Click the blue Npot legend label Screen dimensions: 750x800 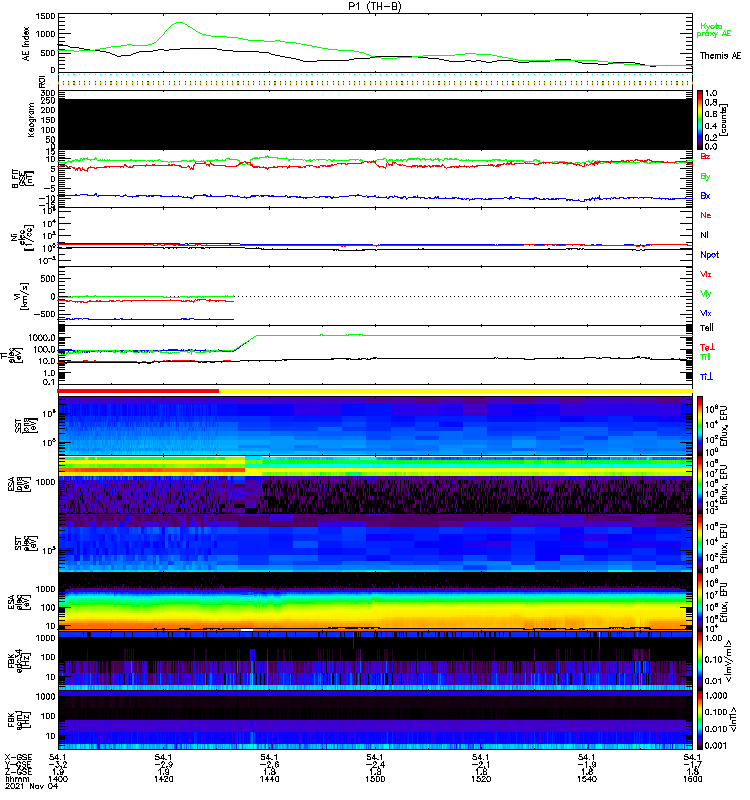710,255
